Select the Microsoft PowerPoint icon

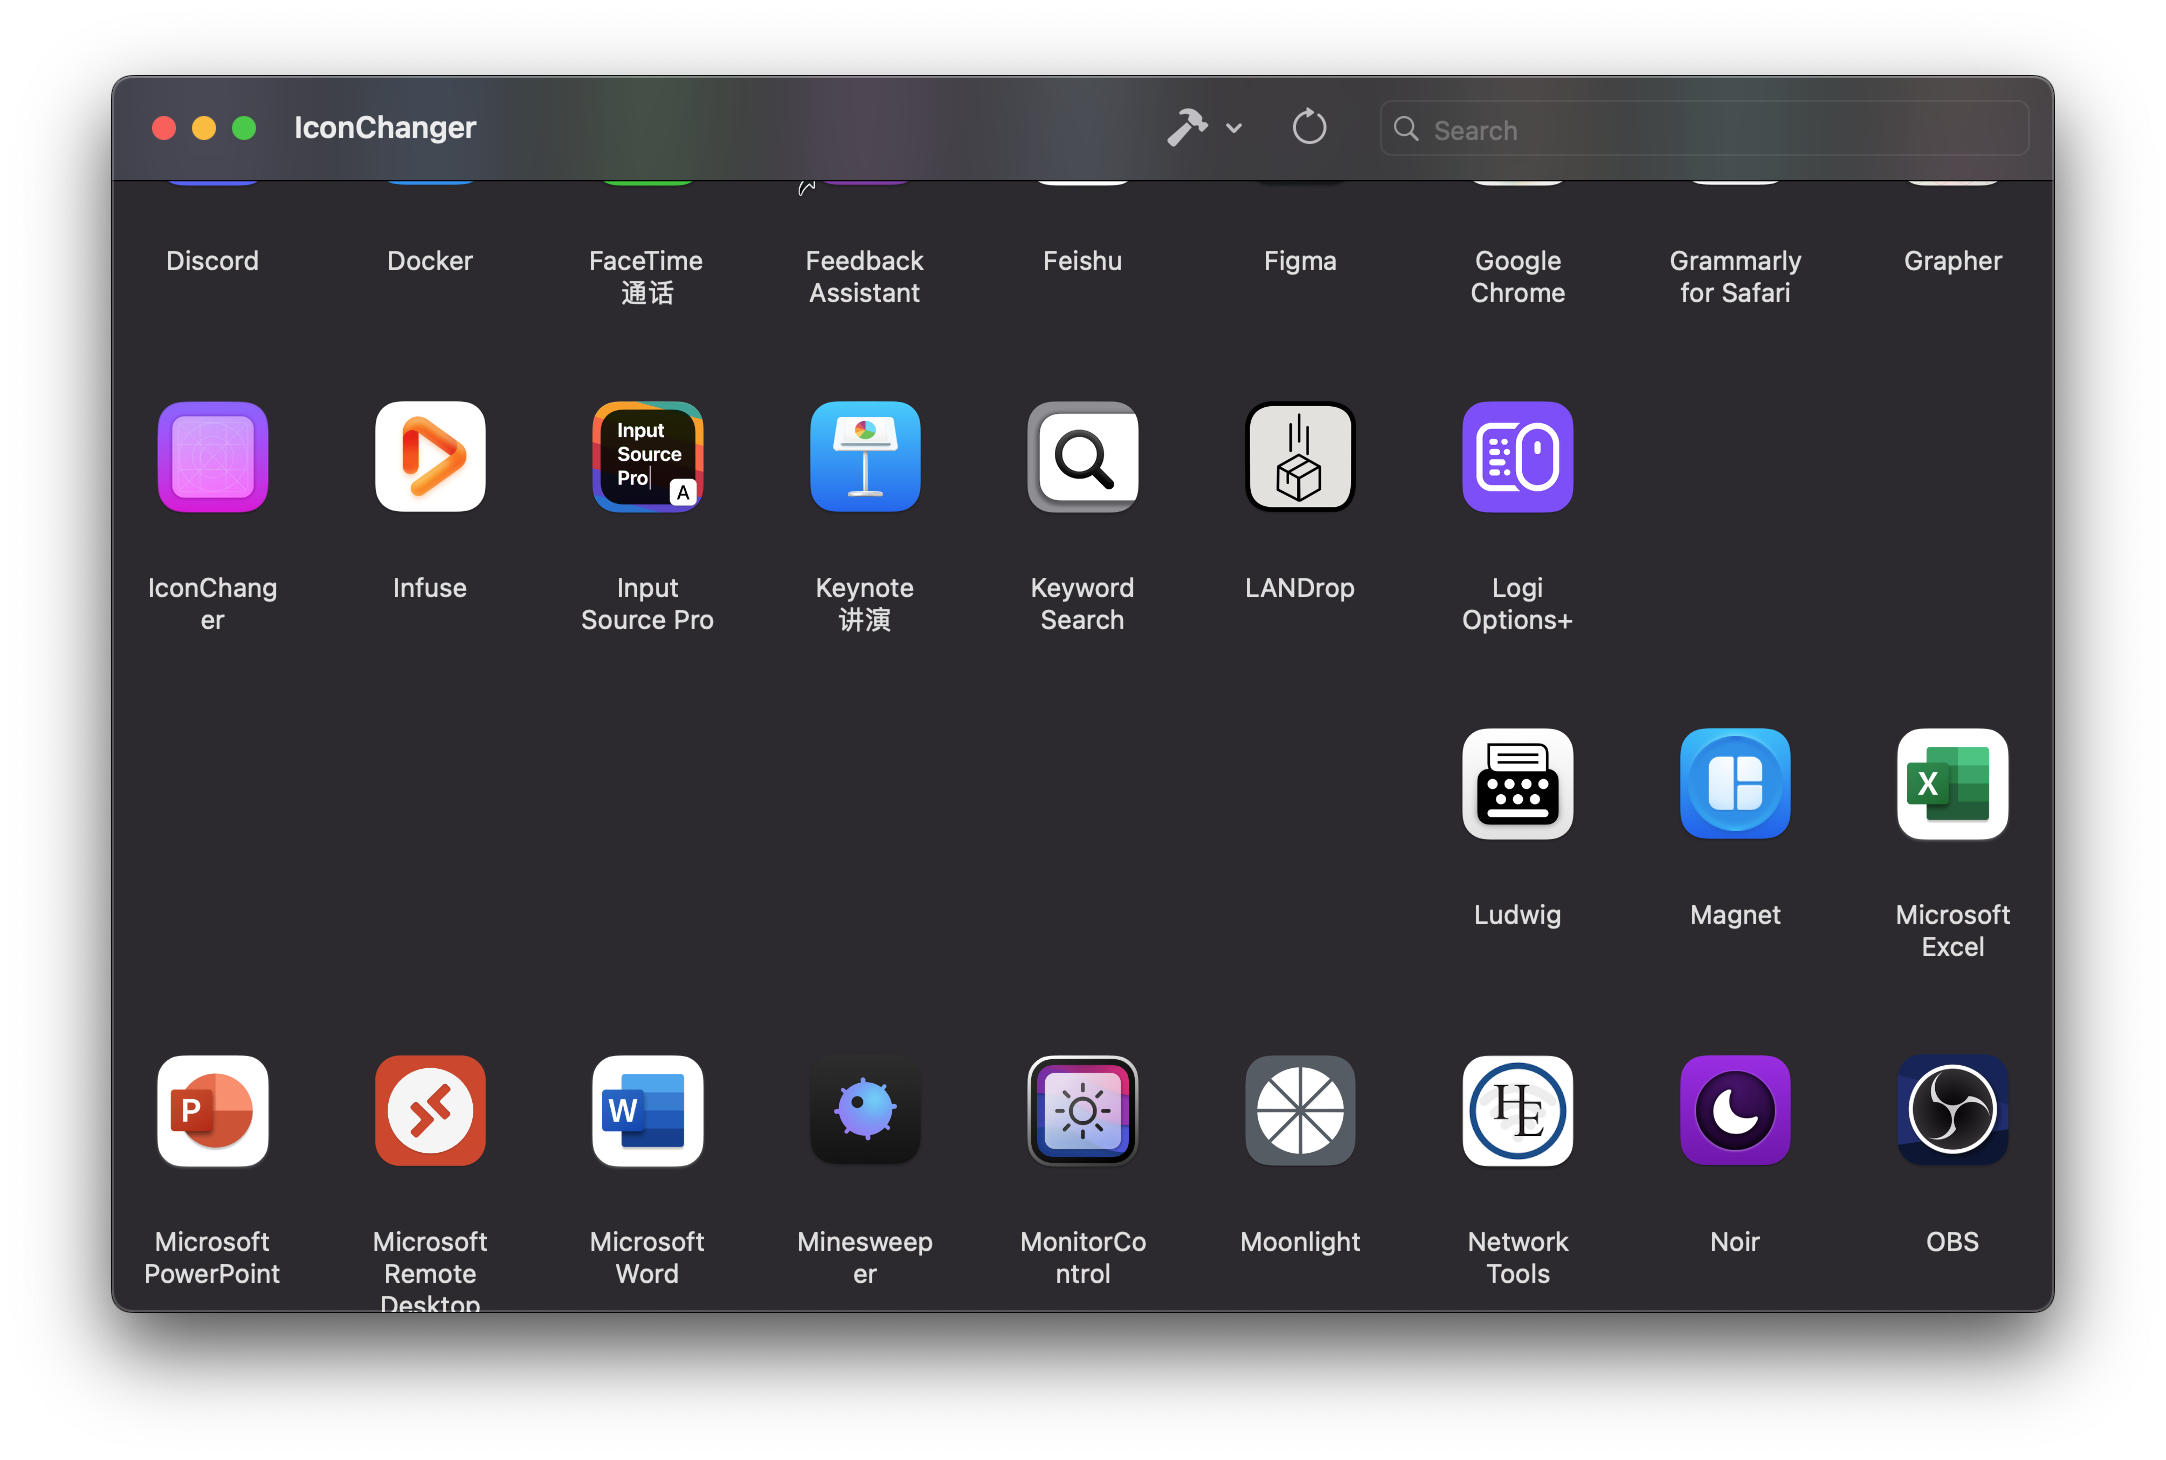[x=212, y=1111]
